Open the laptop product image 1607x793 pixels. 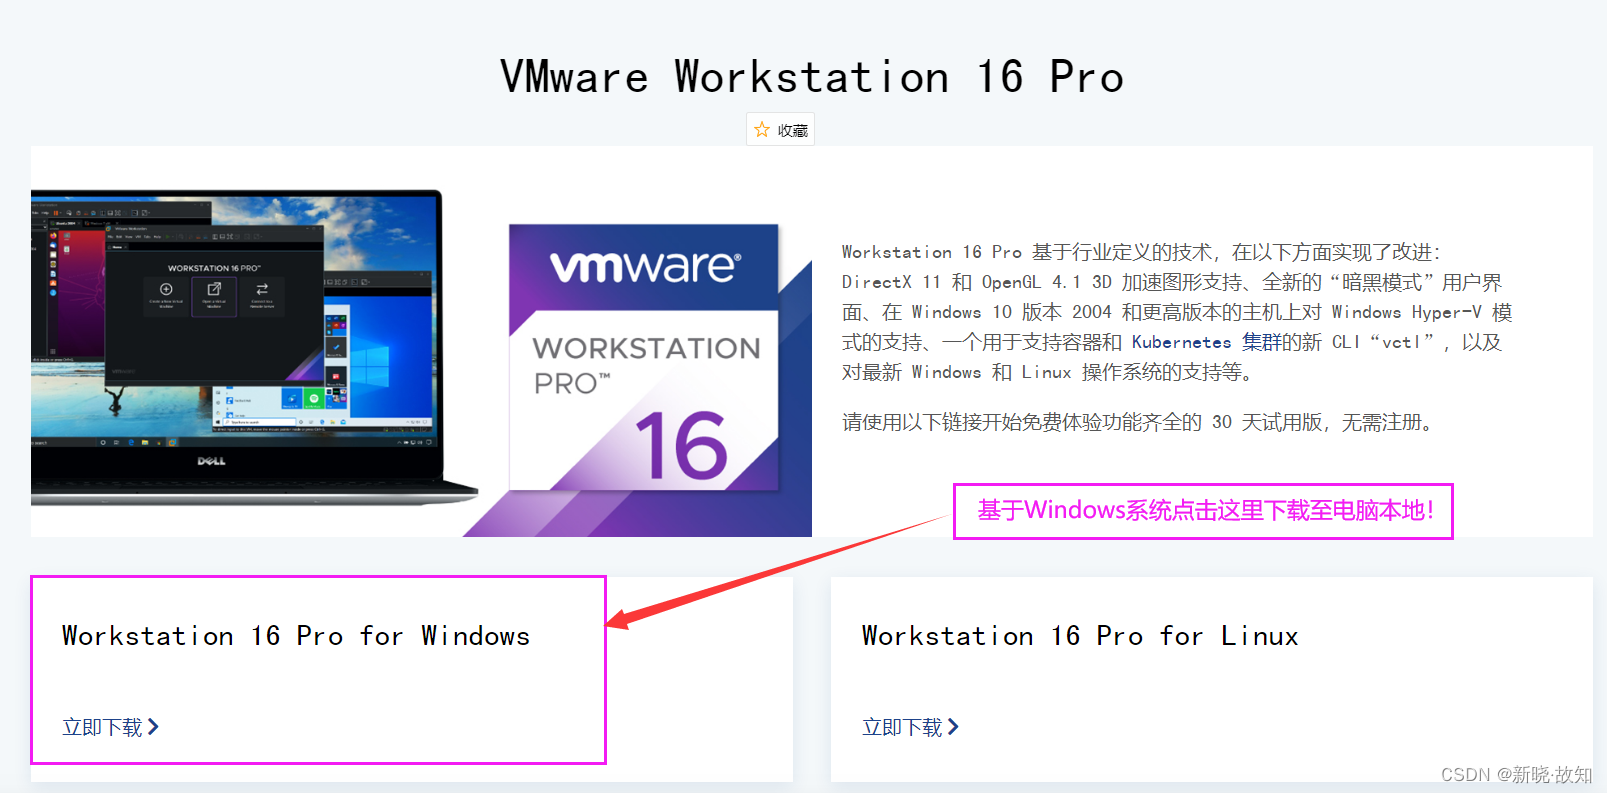(255, 348)
